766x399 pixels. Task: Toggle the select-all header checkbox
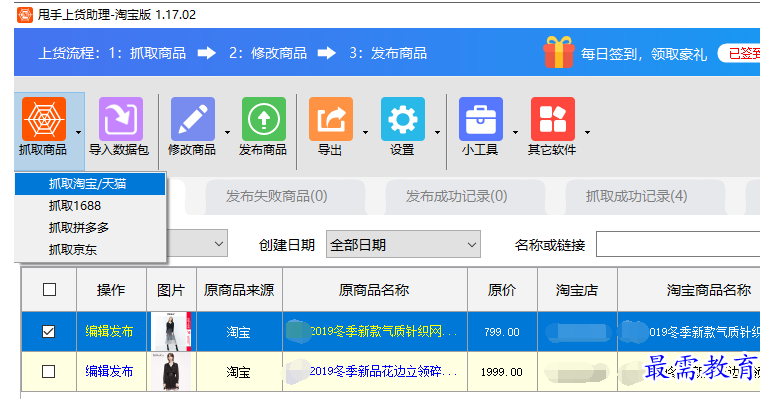point(49,290)
